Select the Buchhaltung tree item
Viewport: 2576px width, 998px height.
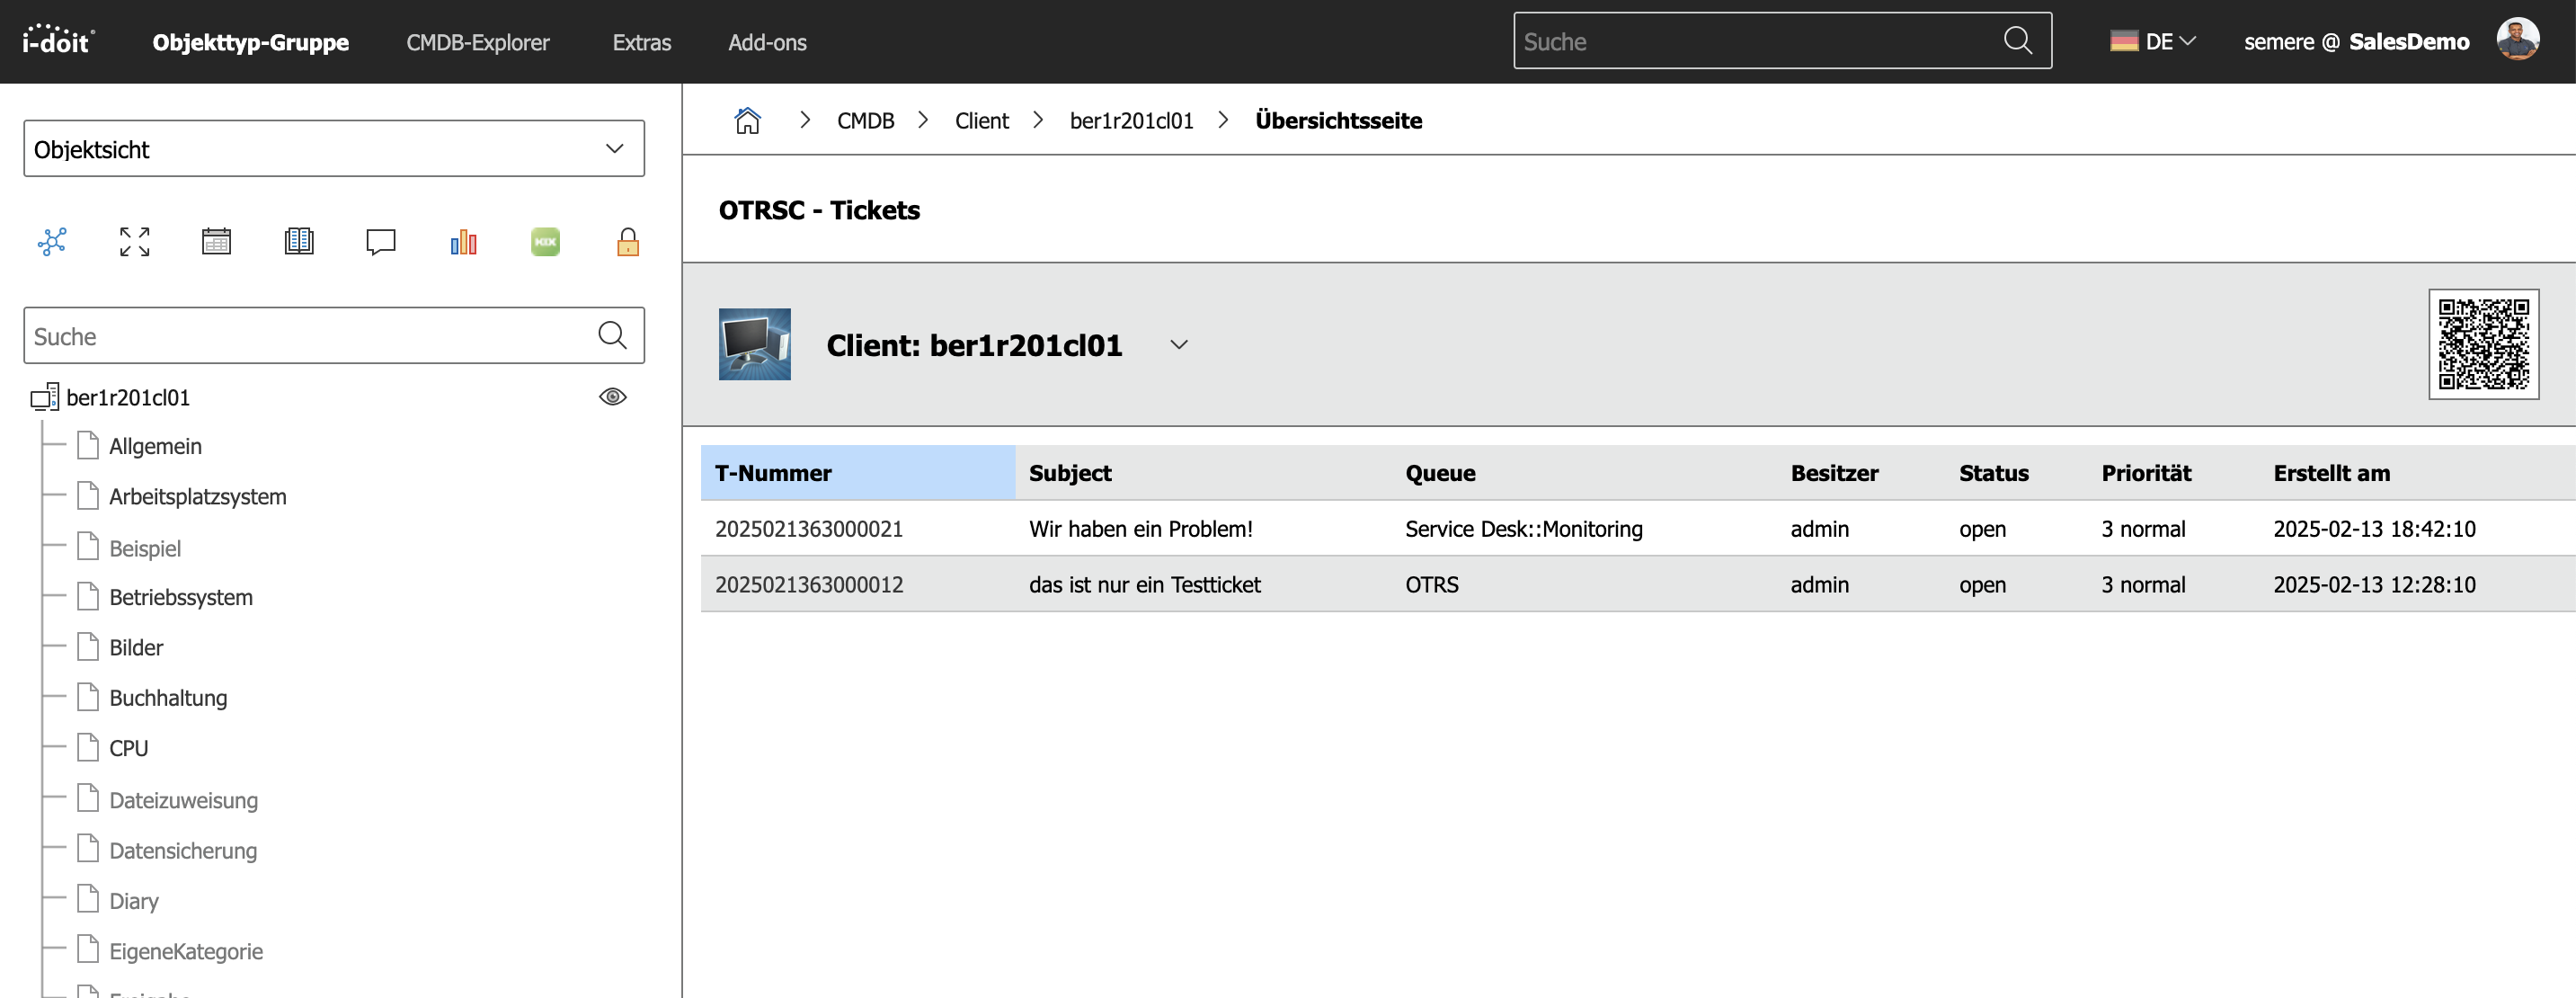168,698
